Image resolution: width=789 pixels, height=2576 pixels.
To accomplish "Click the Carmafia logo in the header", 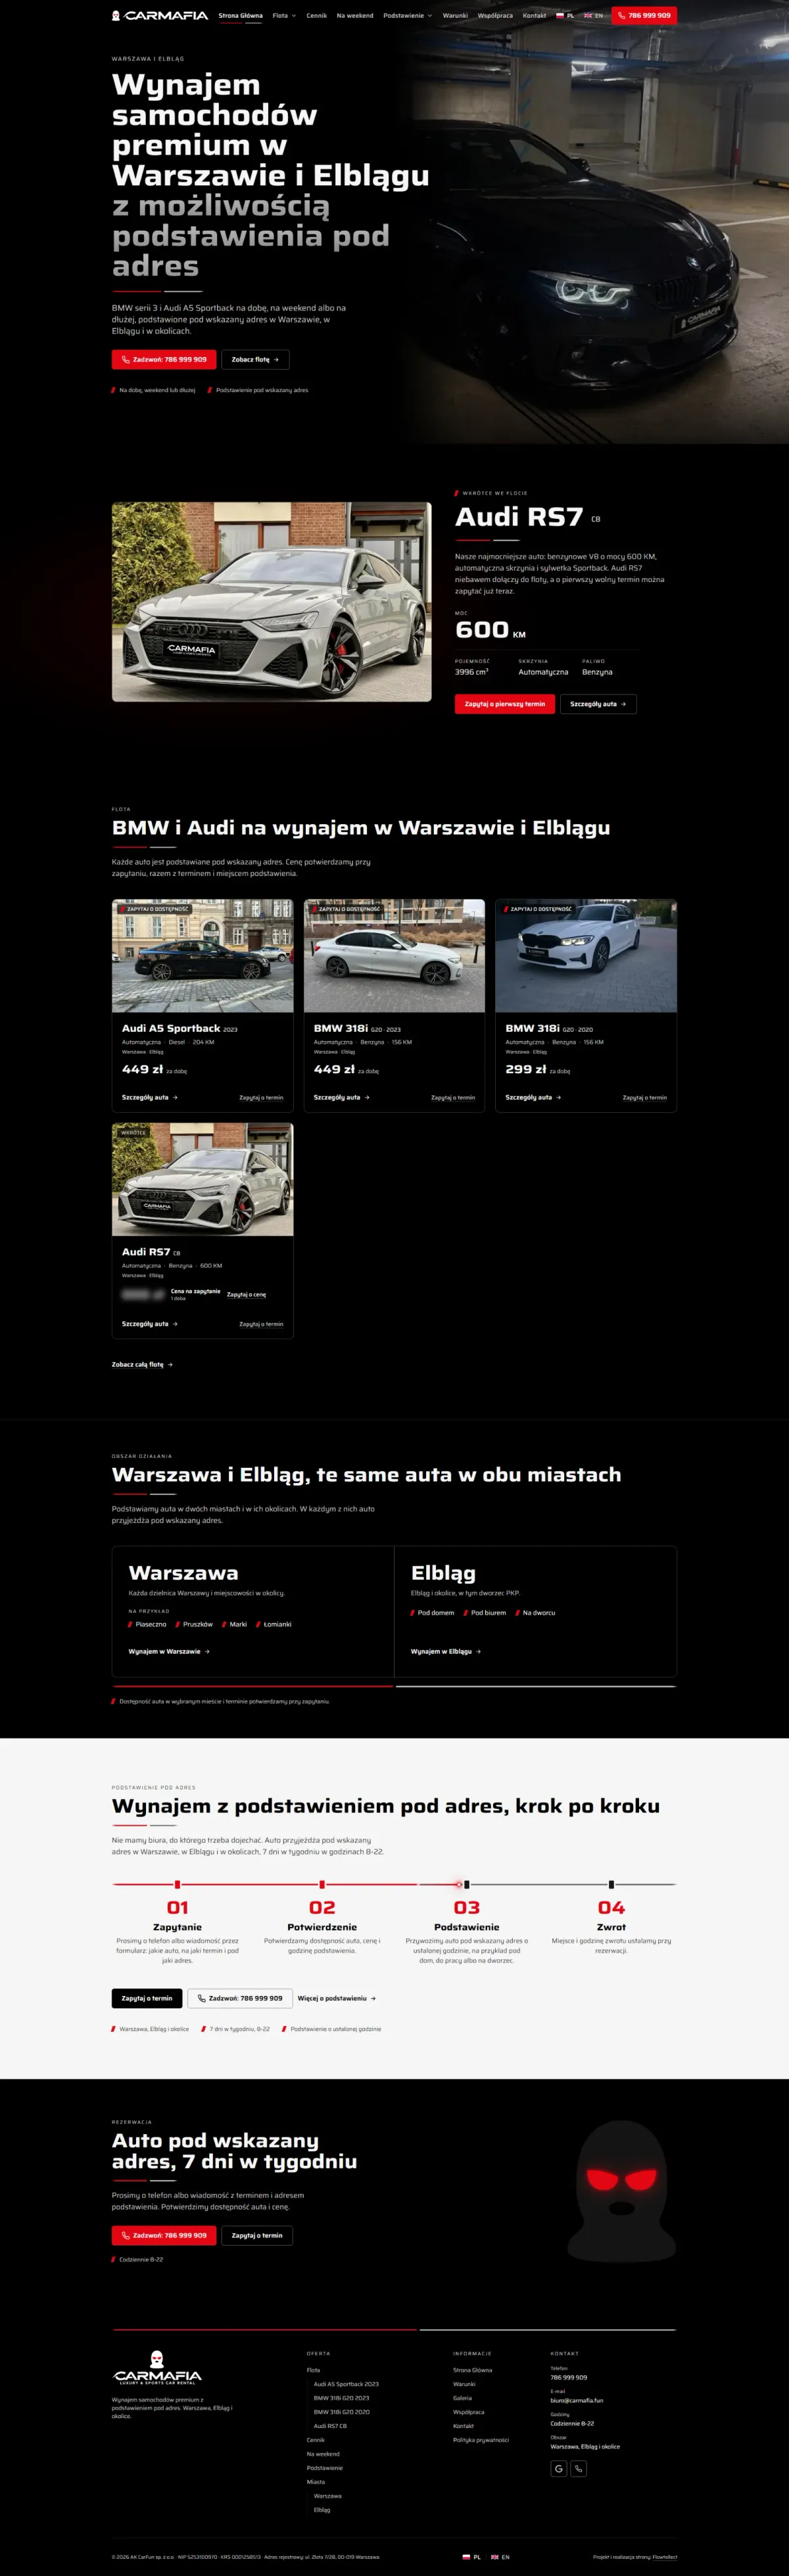I will coord(160,15).
